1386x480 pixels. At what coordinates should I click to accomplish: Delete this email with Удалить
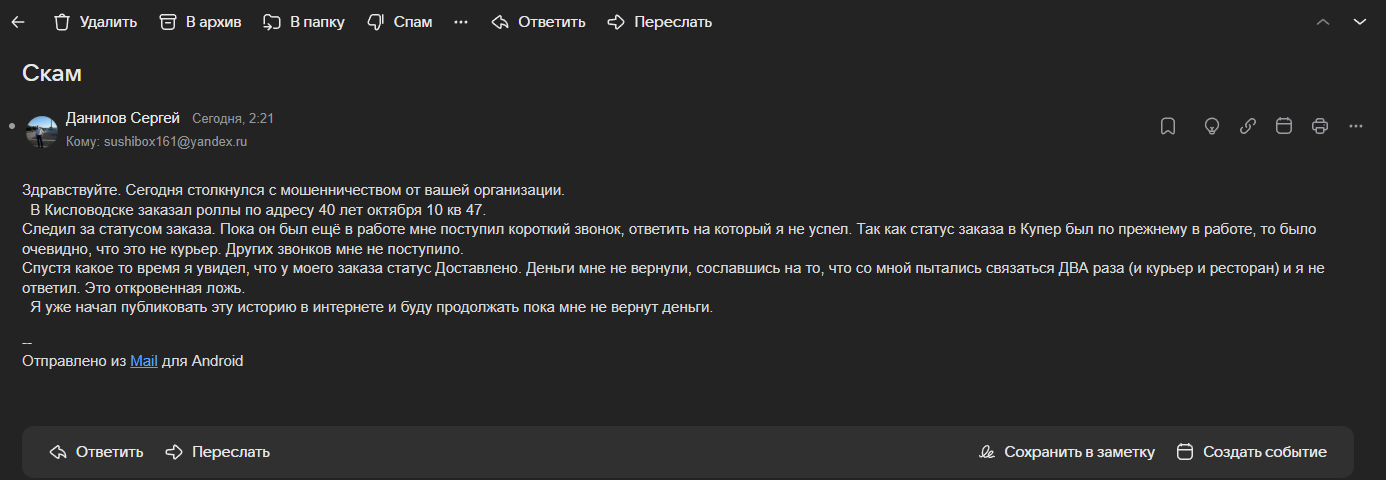[x=95, y=22]
